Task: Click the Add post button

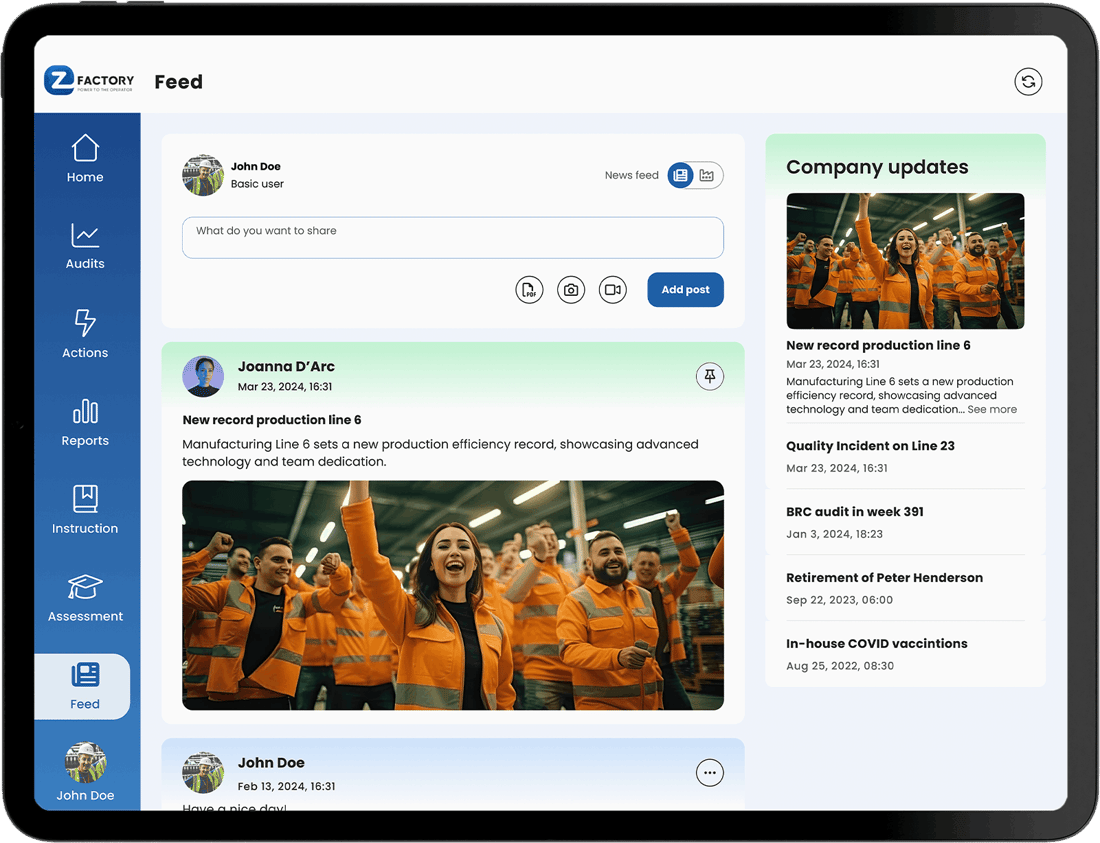Action: pos(685,290)
